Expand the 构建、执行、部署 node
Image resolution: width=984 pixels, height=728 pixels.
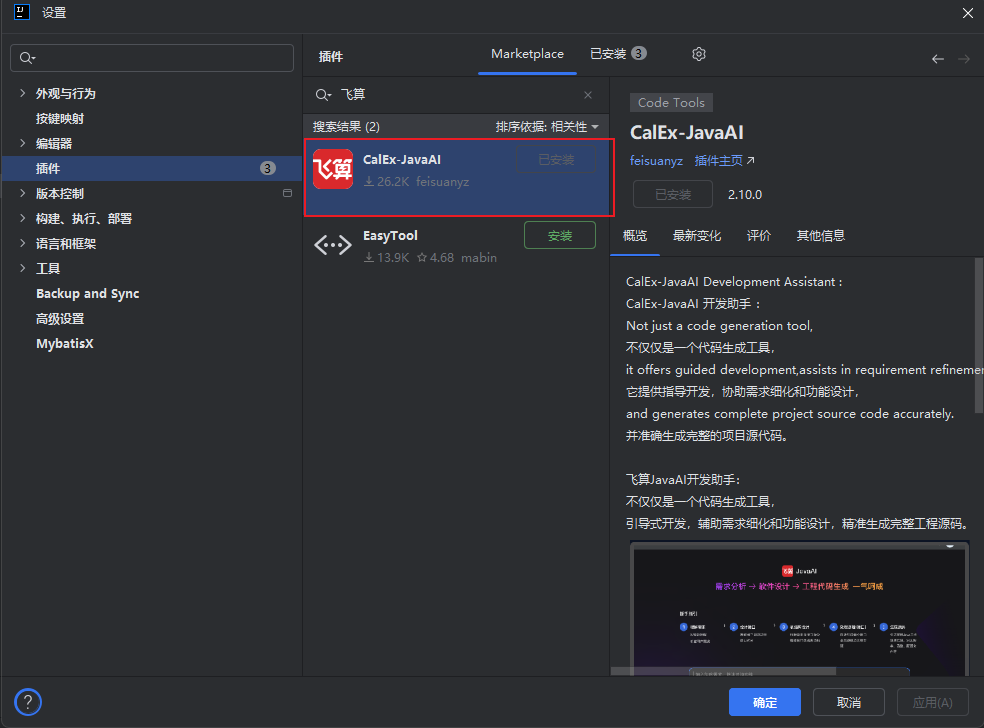click(x=23, y=218)
